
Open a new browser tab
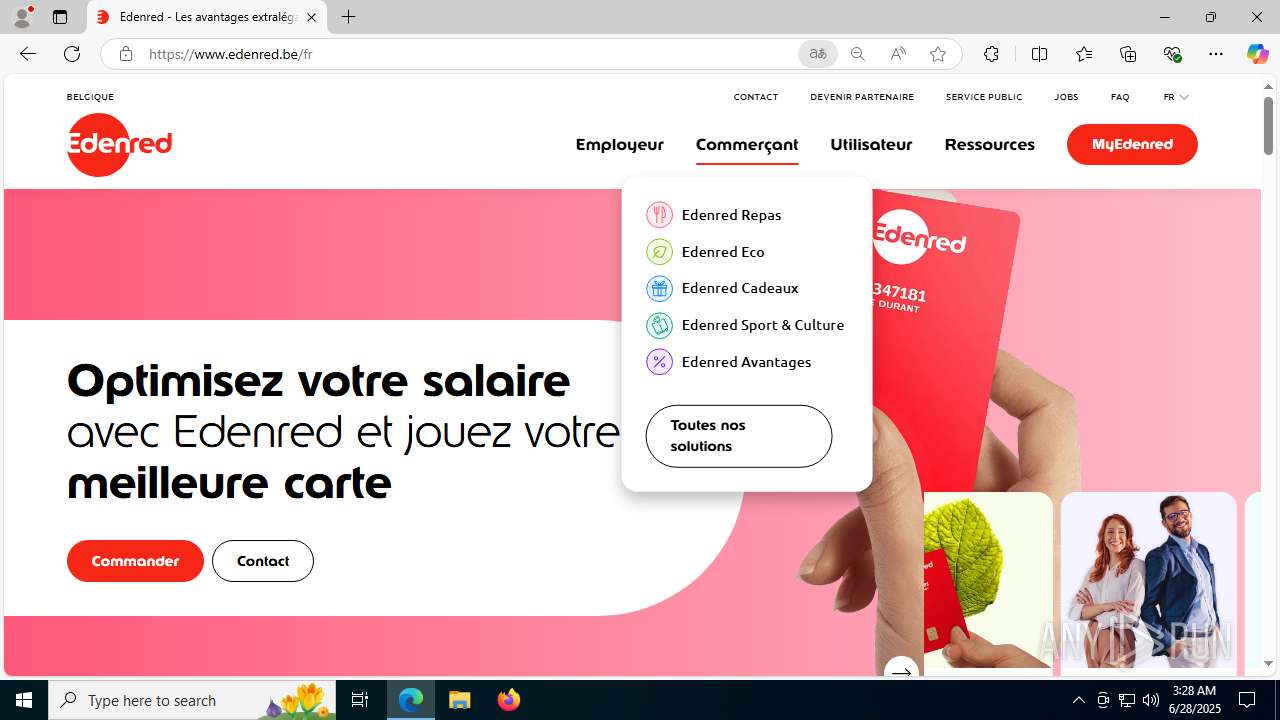[x=348, y=17]
